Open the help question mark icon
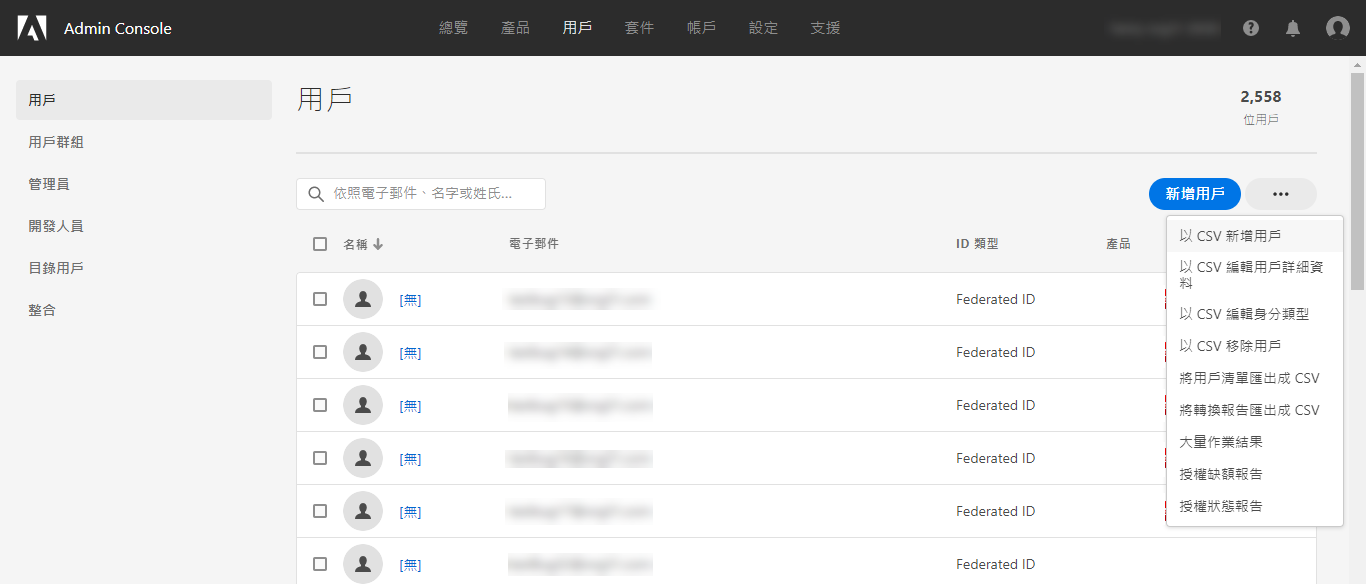The image size is (1366, 584). (1250, 27)
